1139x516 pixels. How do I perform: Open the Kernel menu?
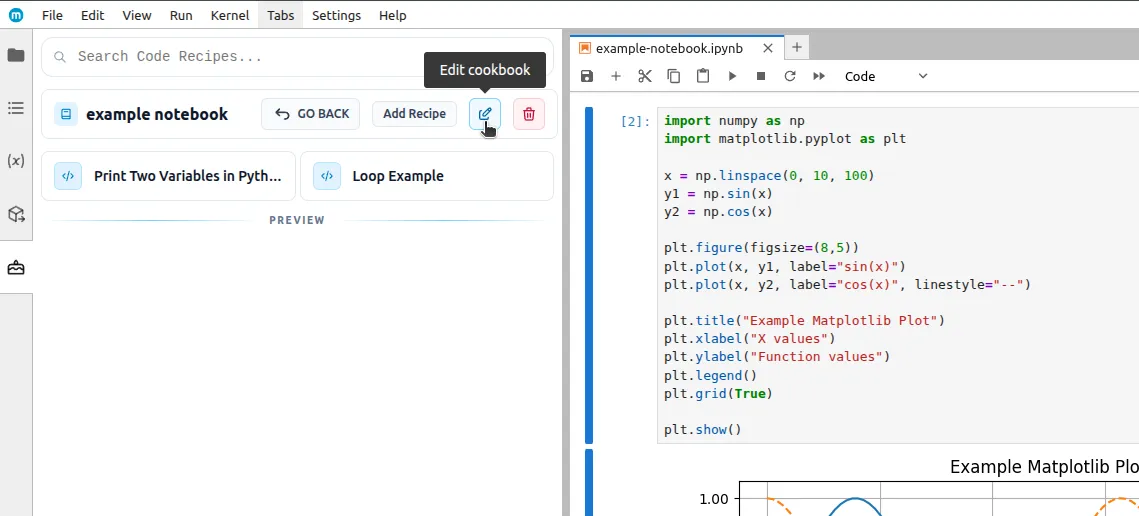point(230,15)
